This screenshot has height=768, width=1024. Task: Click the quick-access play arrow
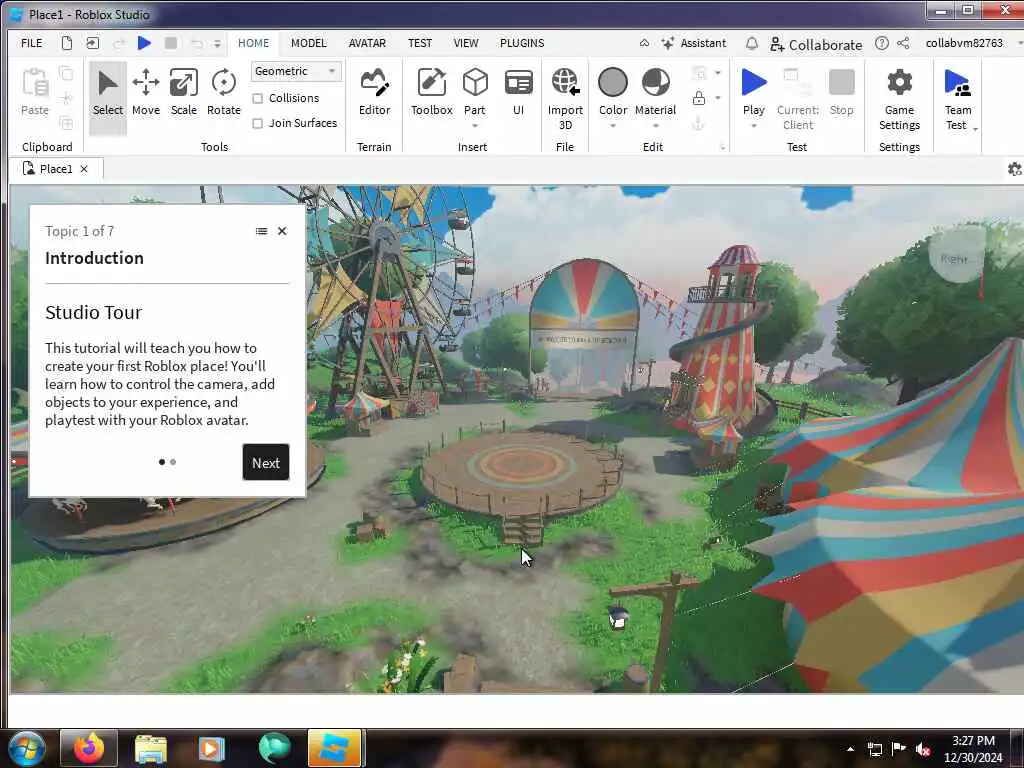pyautogui.click(x=144, y=43)
